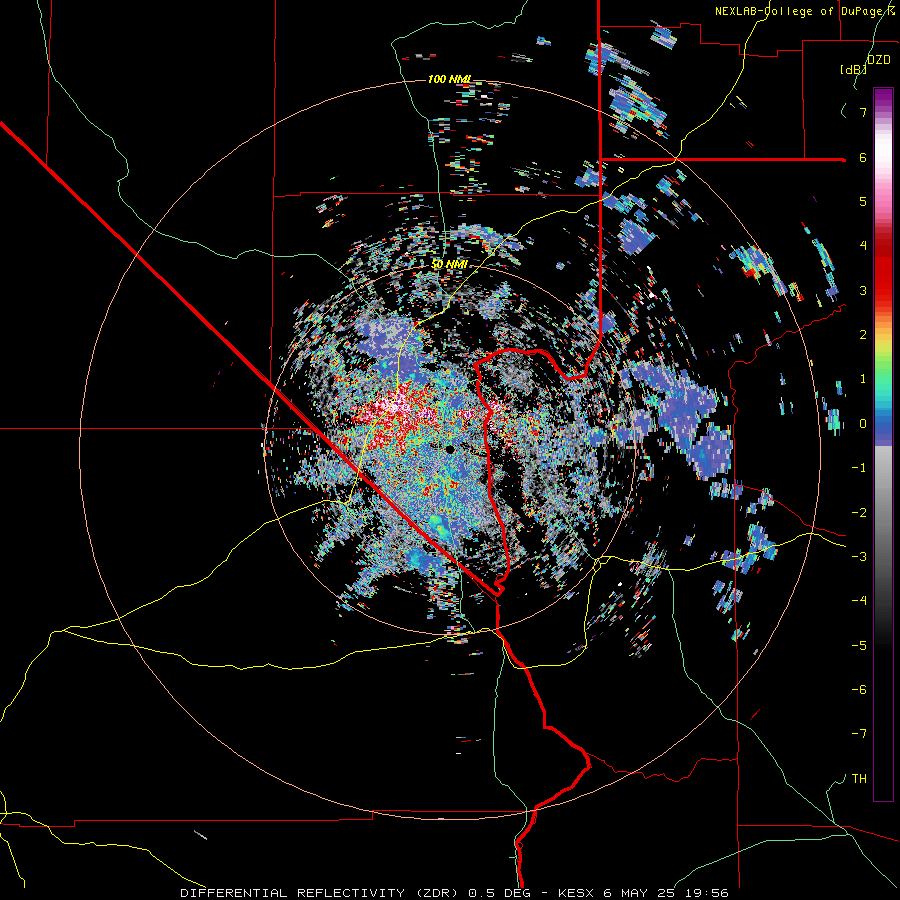Select the -7 tick on color scale
The height and width of the screenshot is (900, 900).
tap(859, 734)
